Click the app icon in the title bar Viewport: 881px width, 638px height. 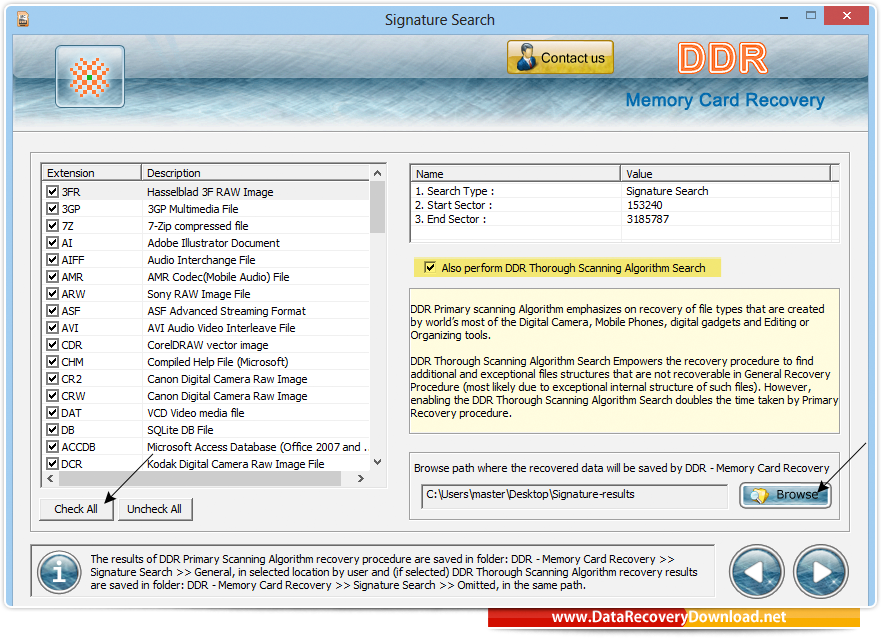click(22, 20)
